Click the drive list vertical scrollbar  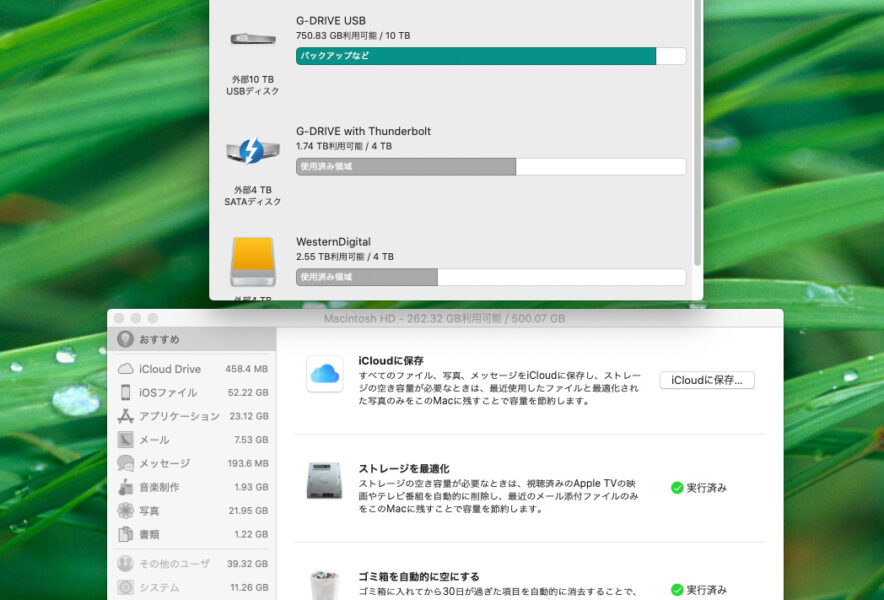coord(697,133)
